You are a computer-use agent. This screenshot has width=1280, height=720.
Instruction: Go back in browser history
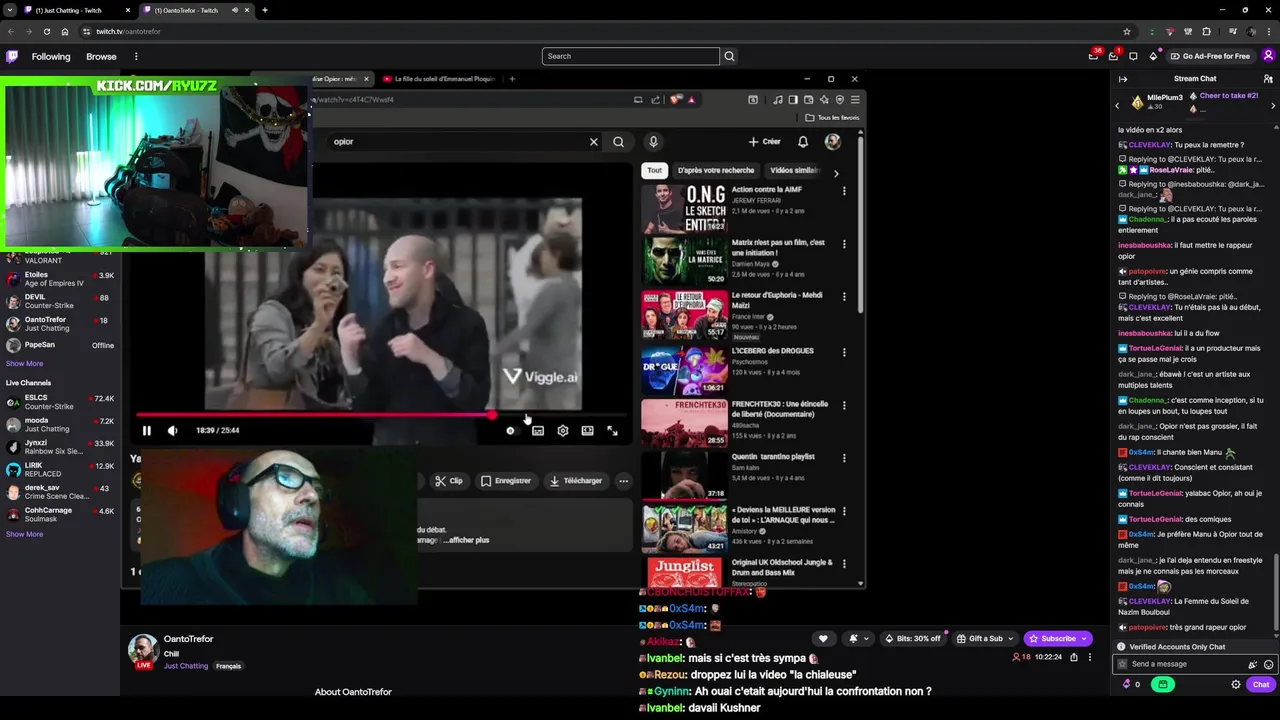(10, 31)
